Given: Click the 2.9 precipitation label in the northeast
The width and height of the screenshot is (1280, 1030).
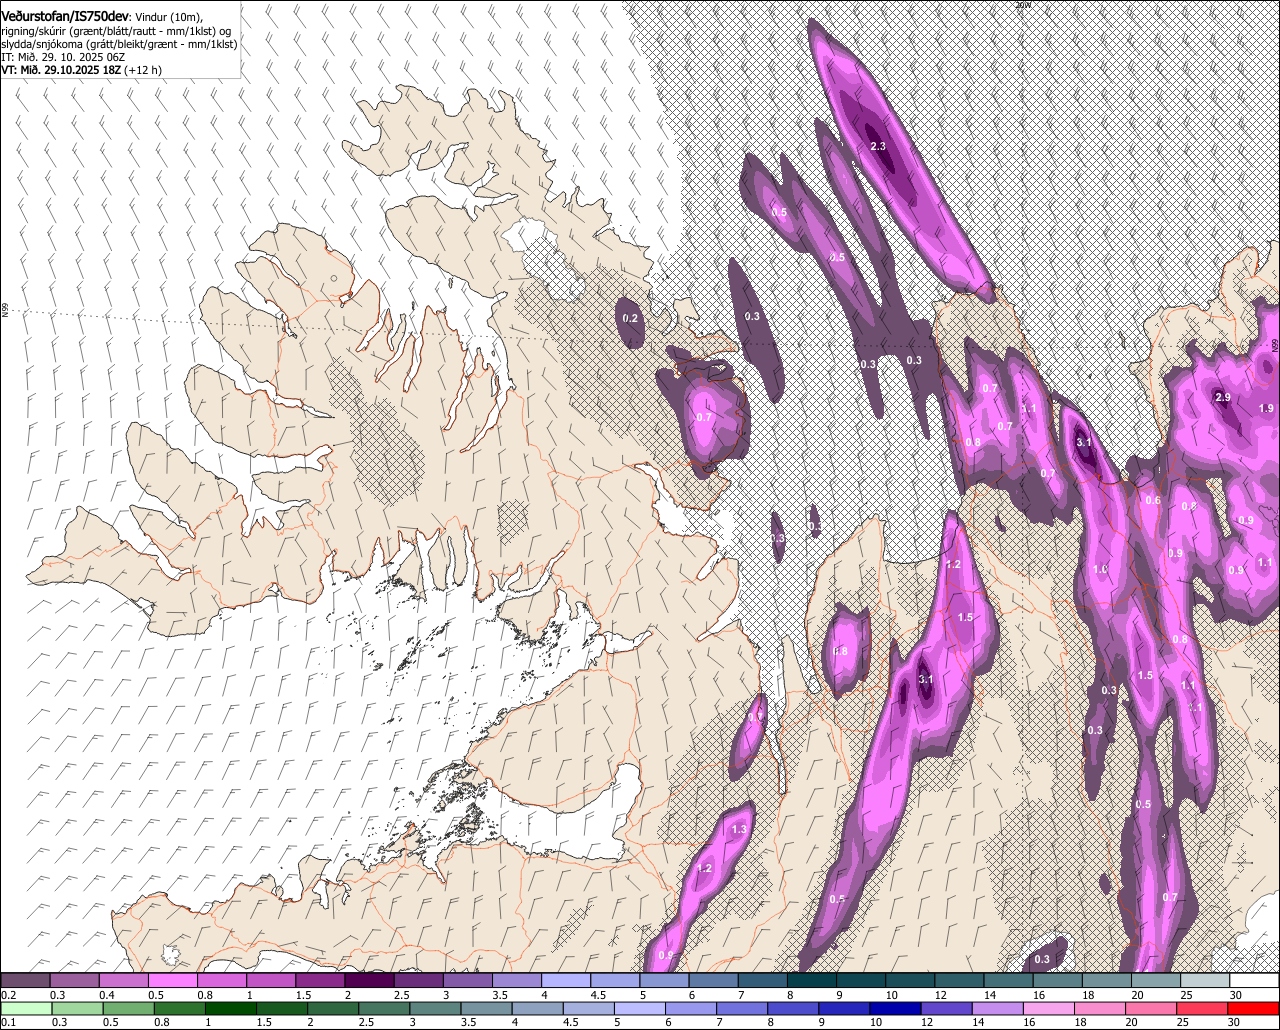Looking at the screenshot, I should pos(1223,397).
